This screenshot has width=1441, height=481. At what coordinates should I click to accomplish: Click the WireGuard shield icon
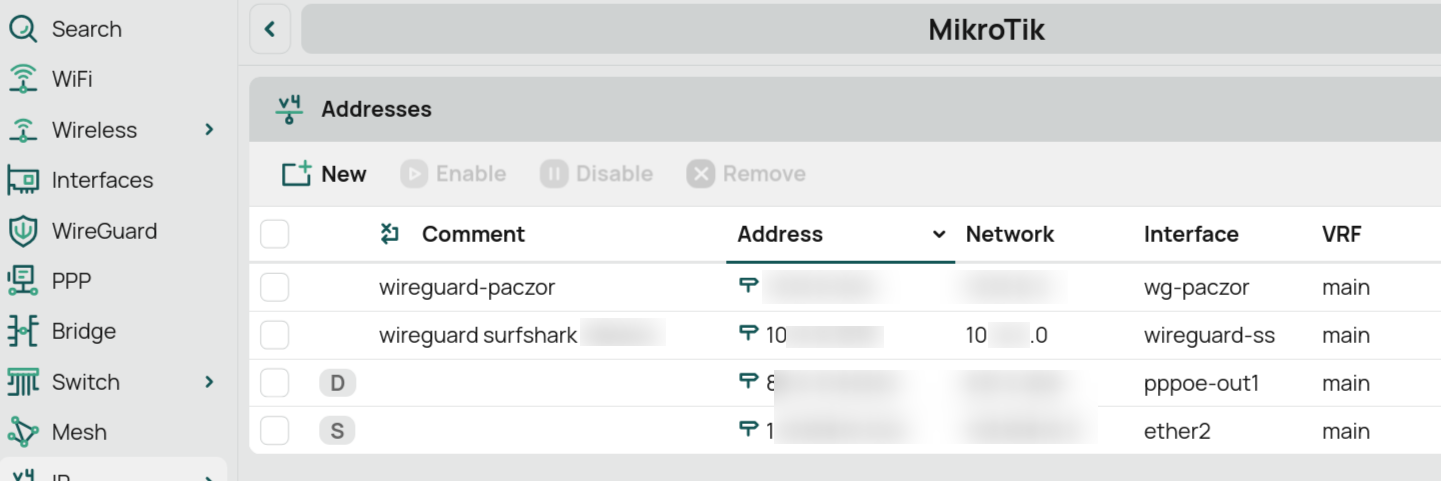23,231
